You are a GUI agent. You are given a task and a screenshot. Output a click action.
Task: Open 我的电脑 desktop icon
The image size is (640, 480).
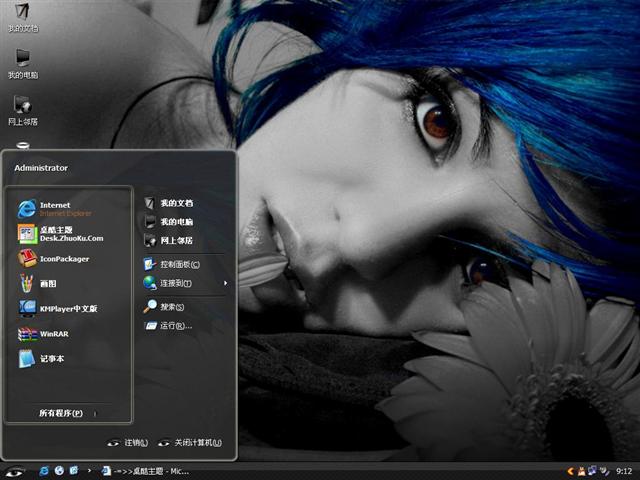click(22, 61)
